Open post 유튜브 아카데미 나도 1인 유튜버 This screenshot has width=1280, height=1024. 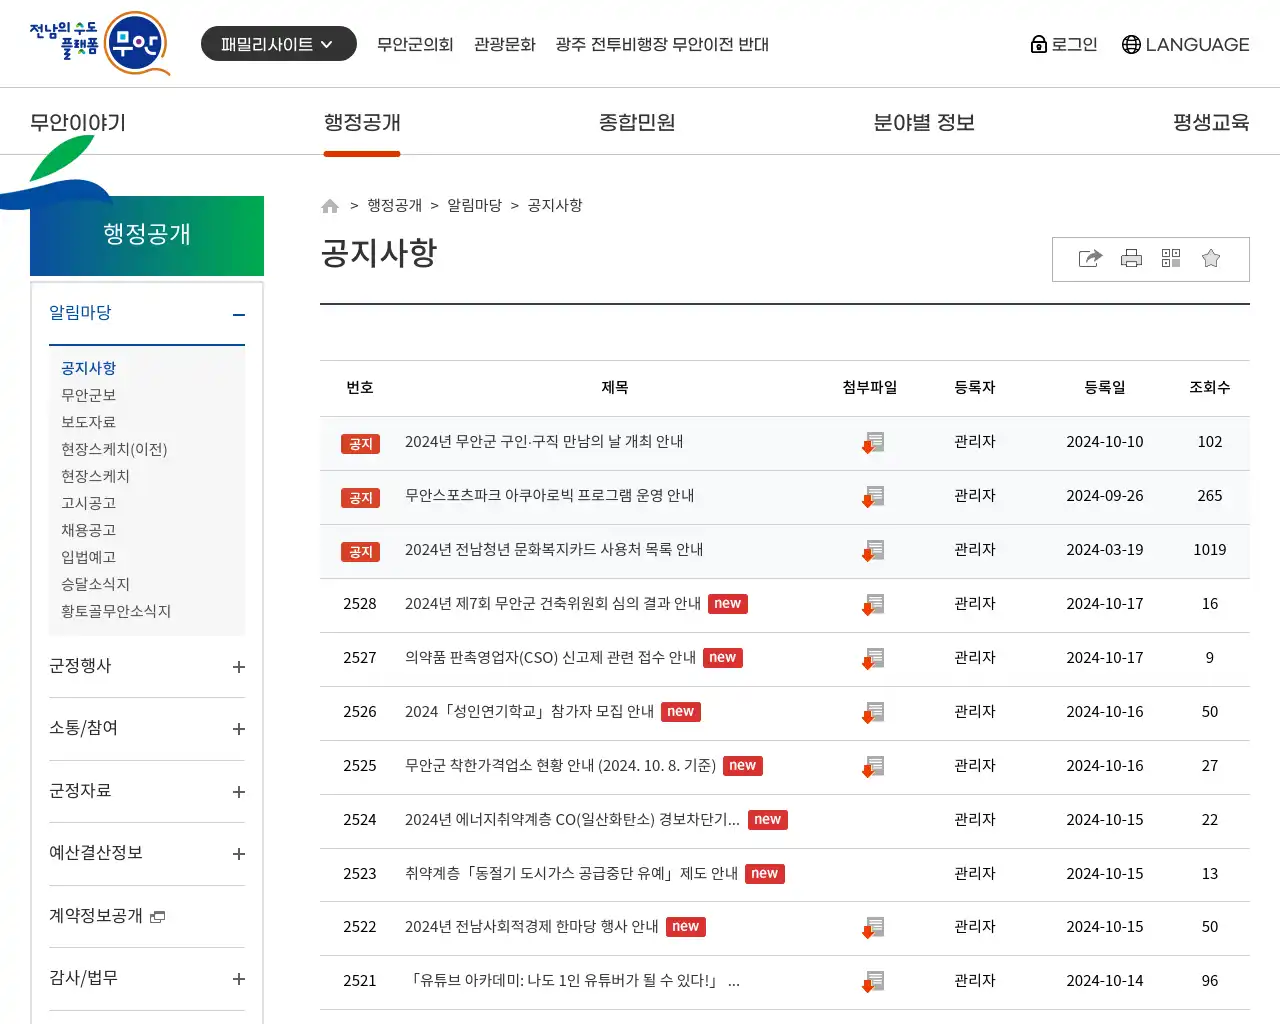click(x=572, y=981)
